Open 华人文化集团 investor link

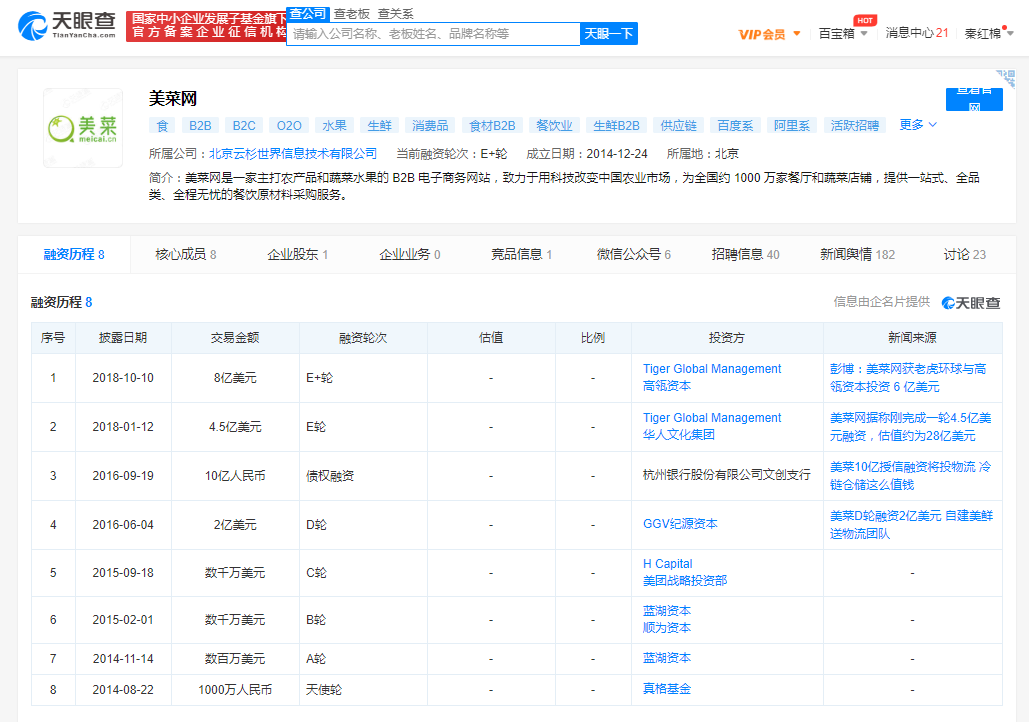[679, 435]
